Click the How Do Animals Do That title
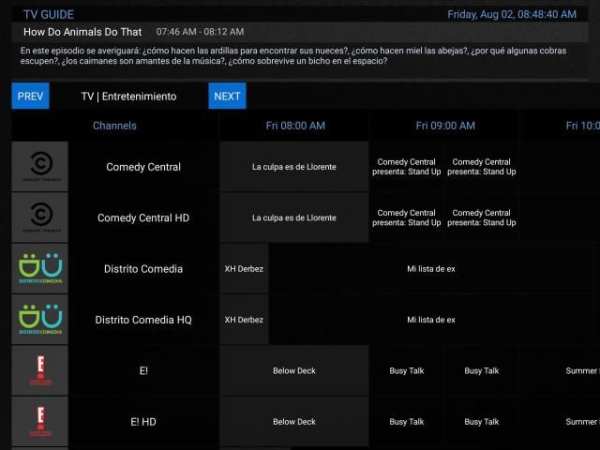The height and width of the screenshot is (450, 600). pos(83,32)
